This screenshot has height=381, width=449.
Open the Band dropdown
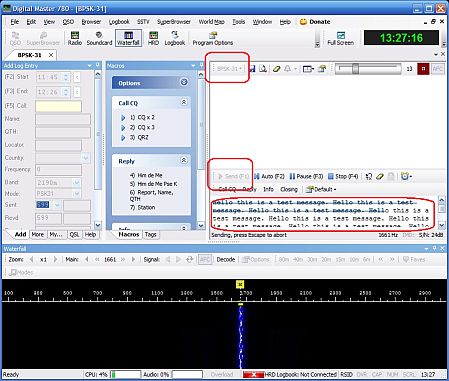point(77,183)
